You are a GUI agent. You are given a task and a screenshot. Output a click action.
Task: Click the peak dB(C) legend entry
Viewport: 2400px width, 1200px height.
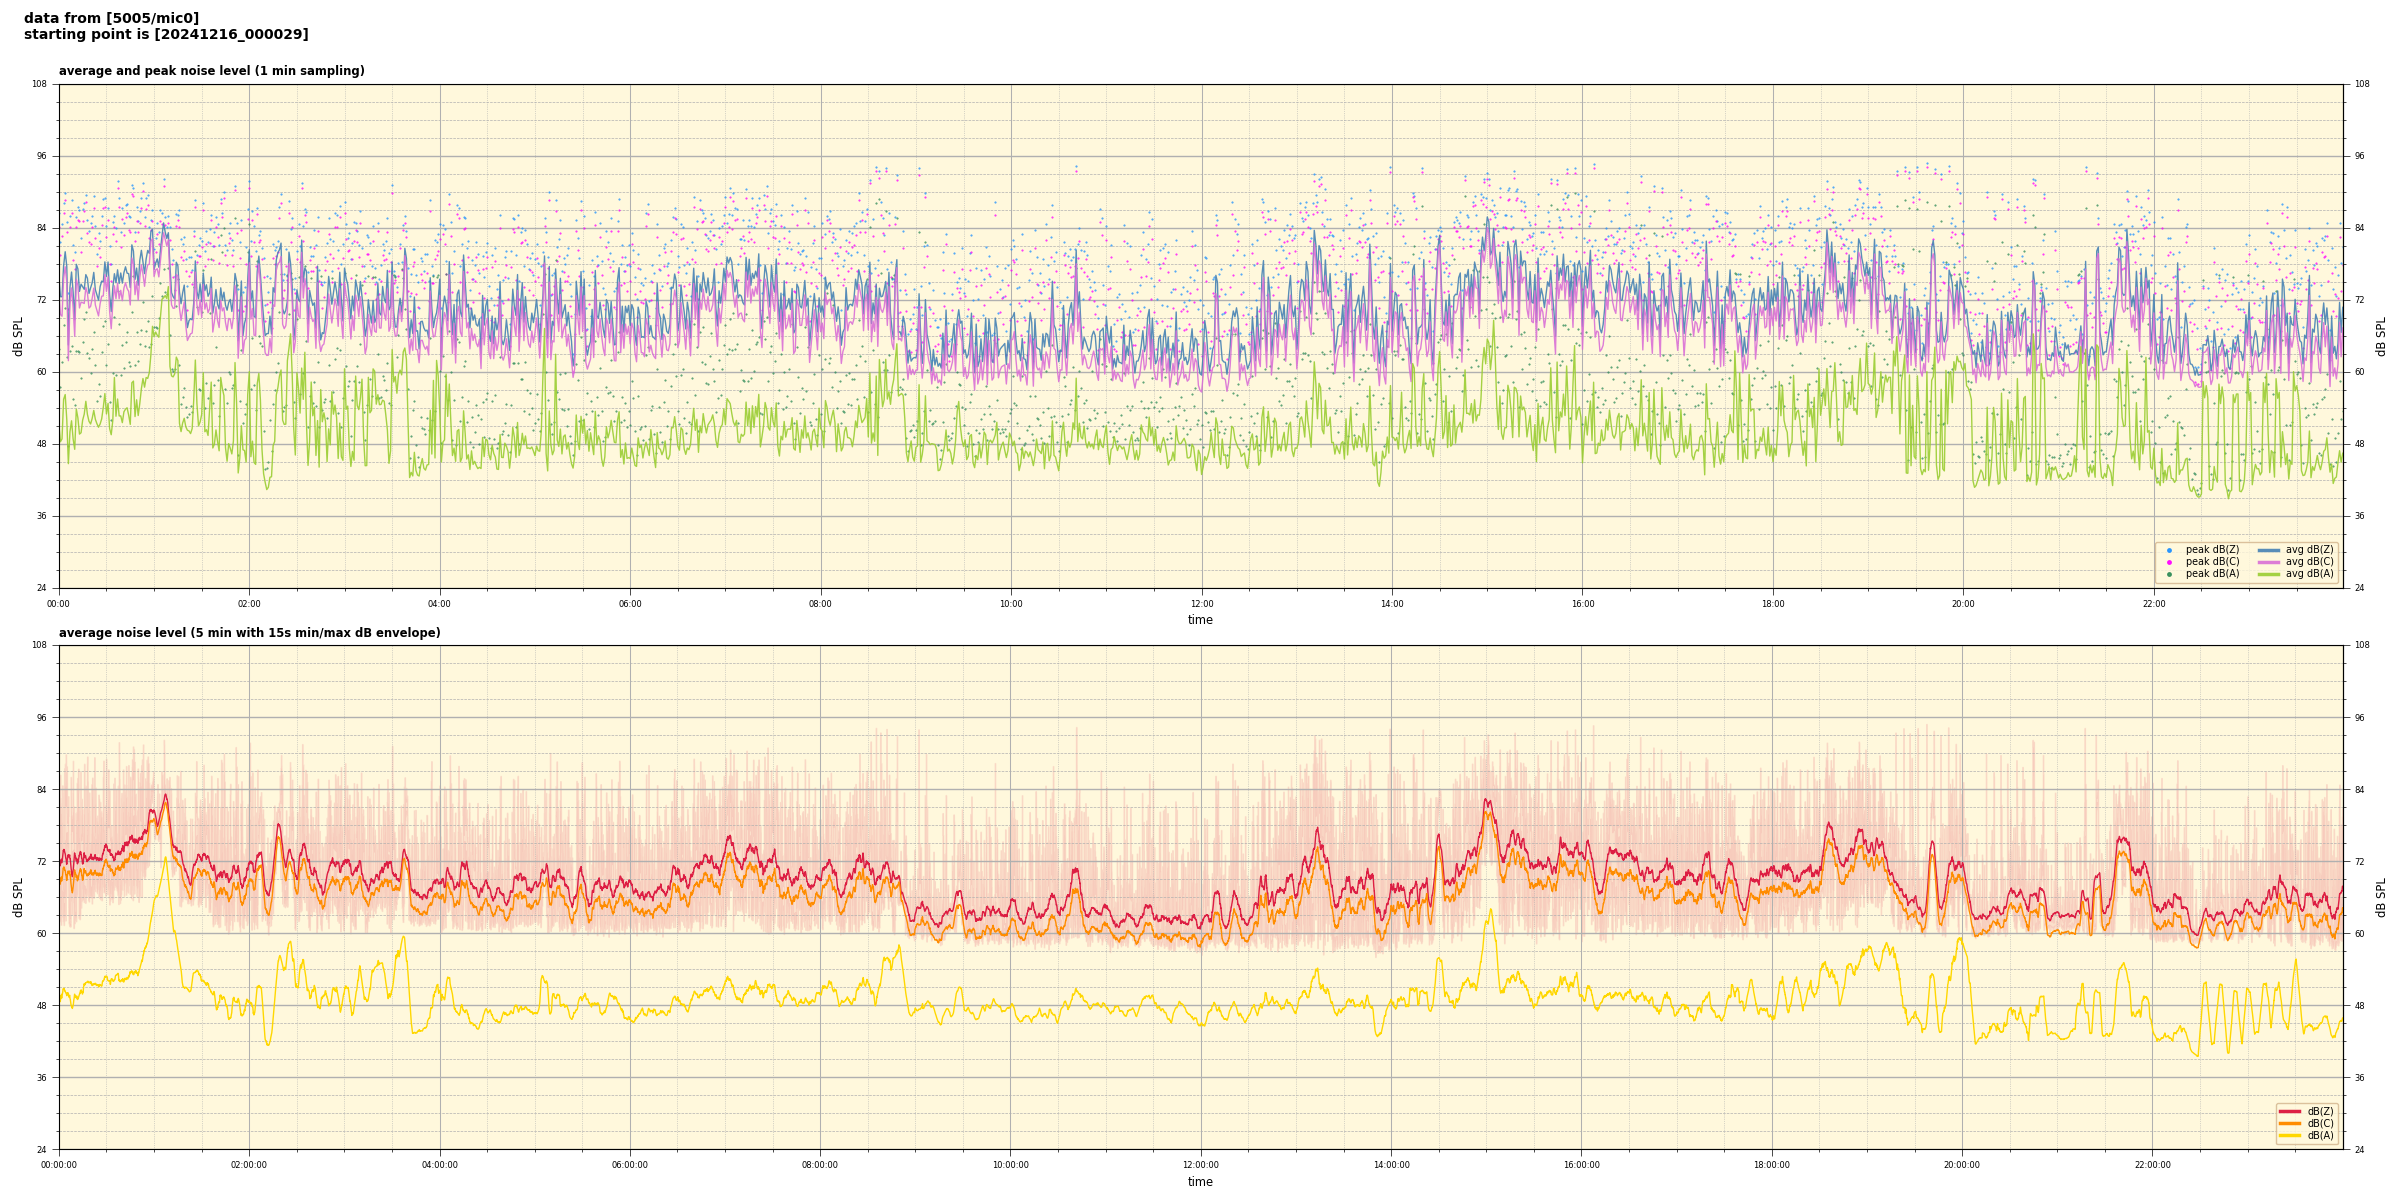click(x=2212, y=562)
